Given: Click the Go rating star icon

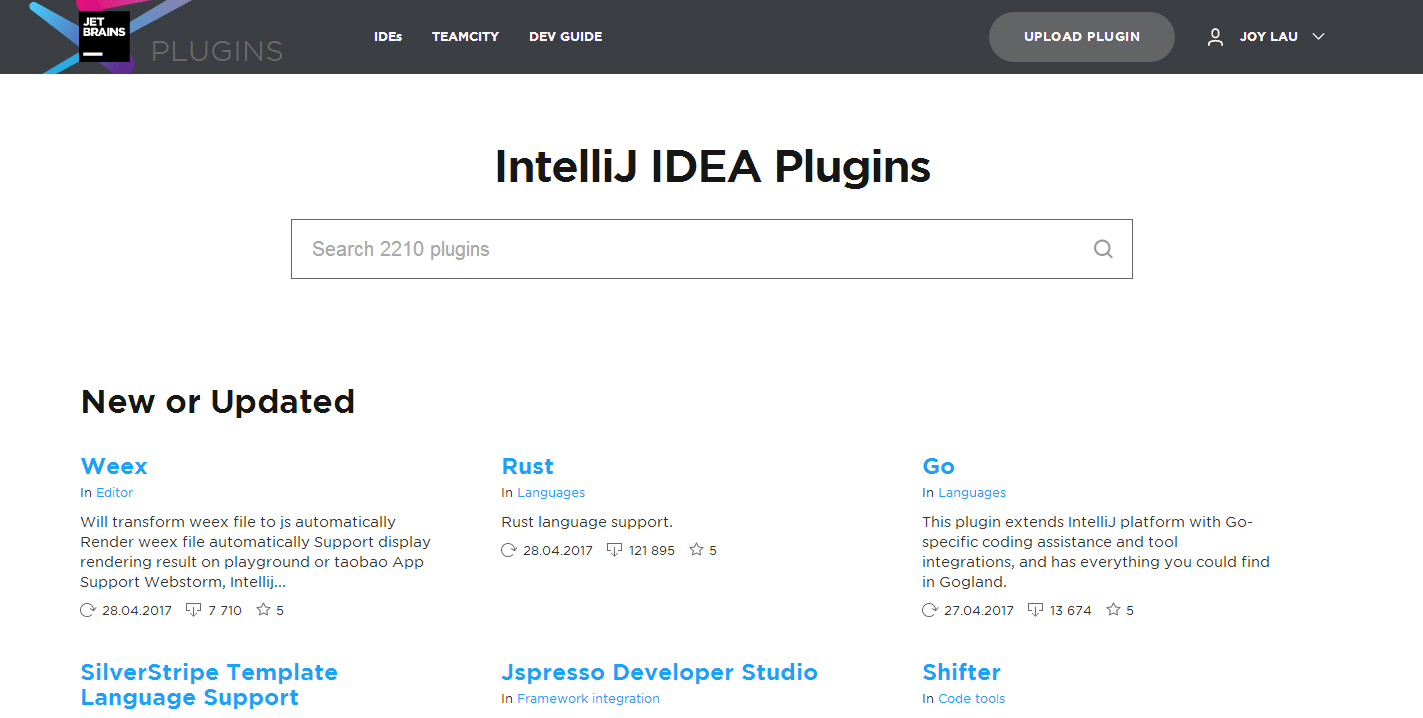Looking at the screenshot, I should click(x=1113, y=610).
